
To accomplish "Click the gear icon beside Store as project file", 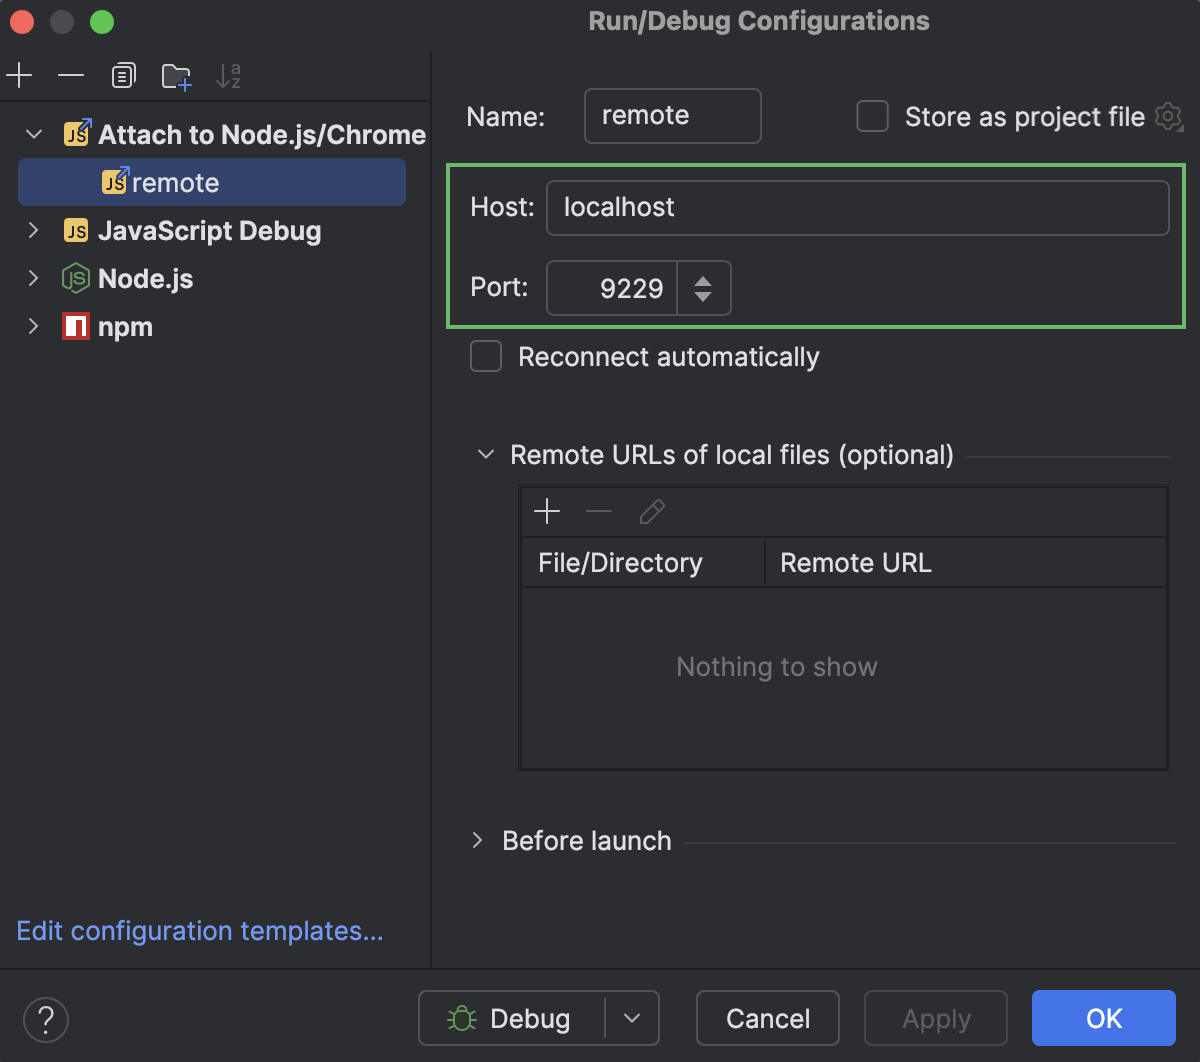I will (1167, 117).
